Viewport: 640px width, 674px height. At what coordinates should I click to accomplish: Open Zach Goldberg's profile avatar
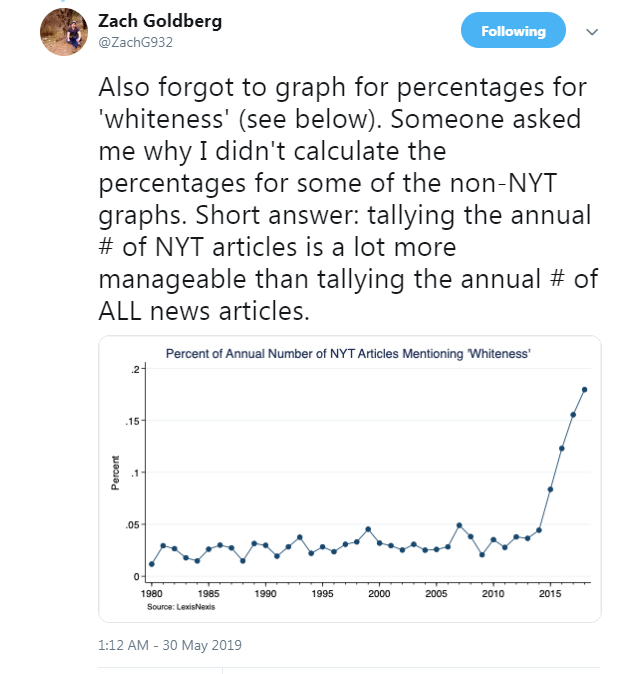[x=64, y=32]
